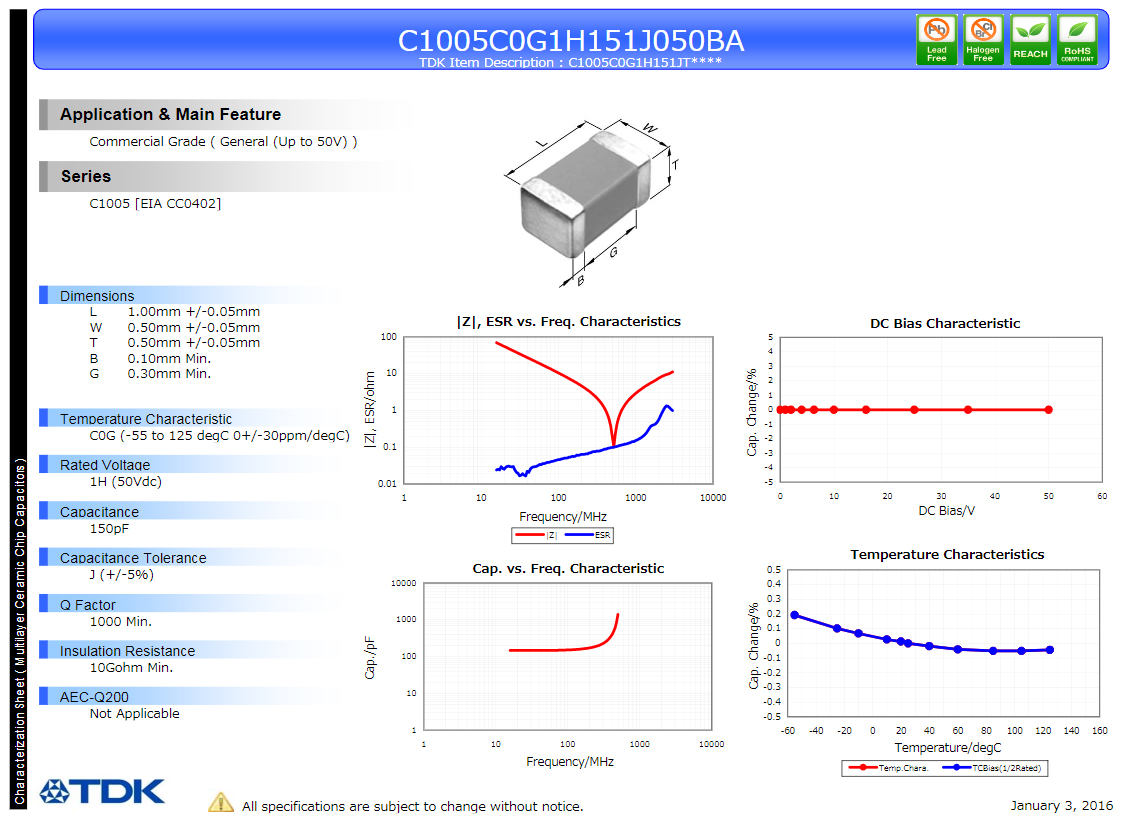Click the Capacitance section heading above 150pF
Viewport: 1139px width, 825px height.
pos(100,511)
